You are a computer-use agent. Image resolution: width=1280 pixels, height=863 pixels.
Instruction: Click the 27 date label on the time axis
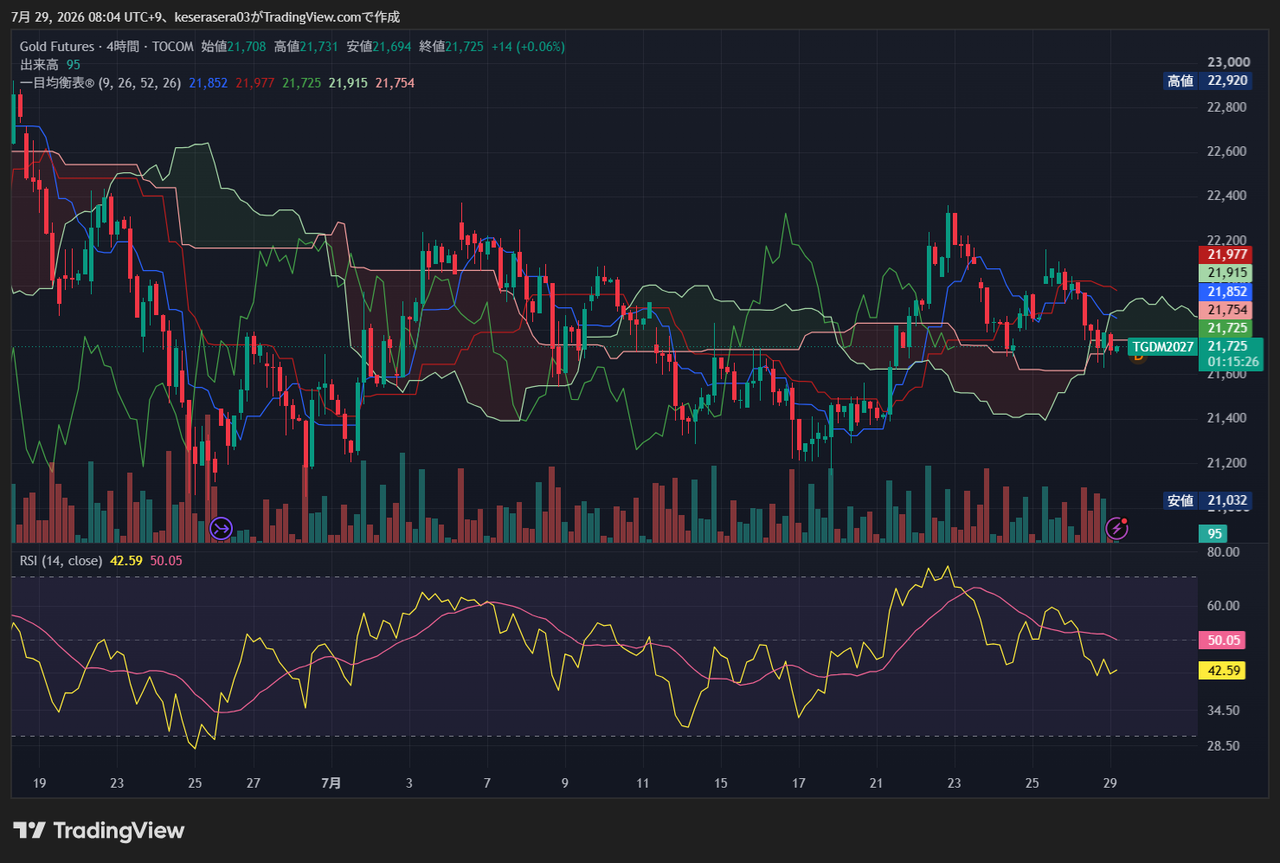tap(253, 783)
